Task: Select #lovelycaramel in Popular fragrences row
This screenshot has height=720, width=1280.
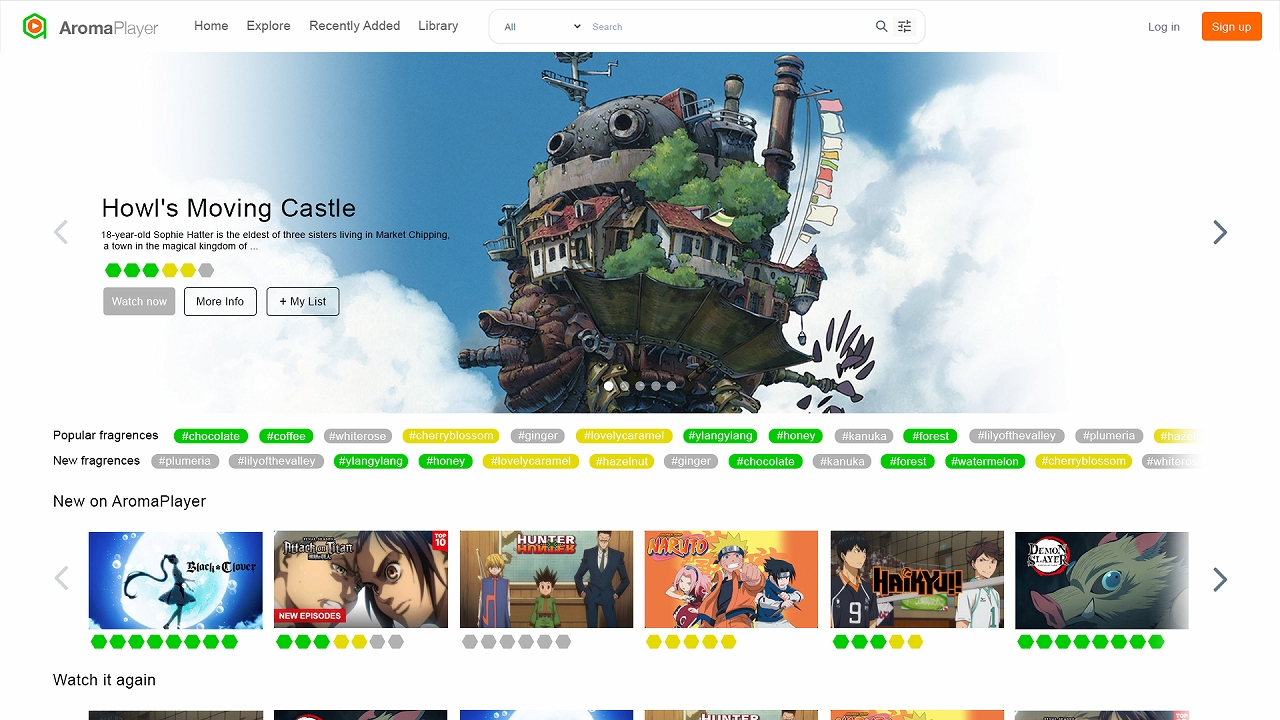Action: [x=625, y=436]
